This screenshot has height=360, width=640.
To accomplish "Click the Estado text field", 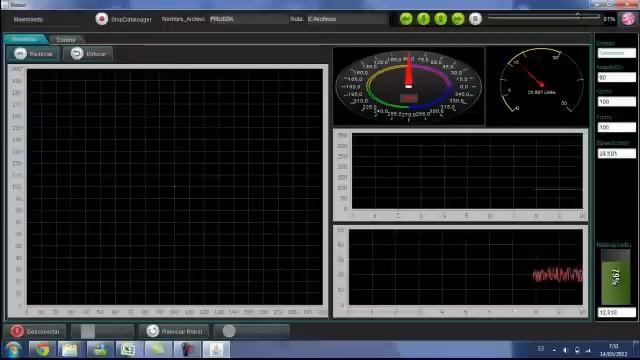I will pyautogui.click(x=616, y=53).
